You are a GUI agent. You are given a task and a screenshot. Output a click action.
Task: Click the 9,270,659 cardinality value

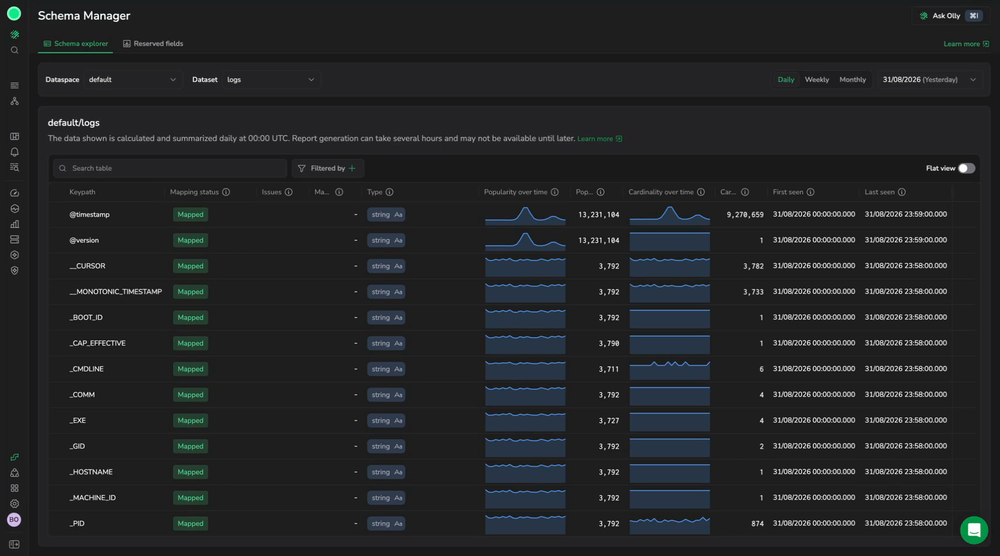745,215
